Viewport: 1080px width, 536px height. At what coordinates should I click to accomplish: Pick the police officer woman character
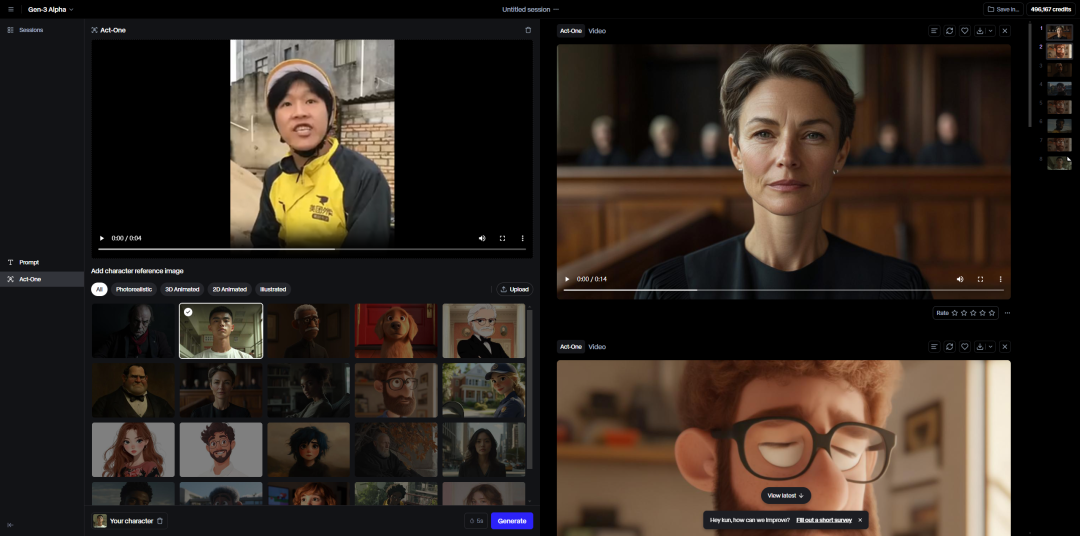tap(484, 390)
